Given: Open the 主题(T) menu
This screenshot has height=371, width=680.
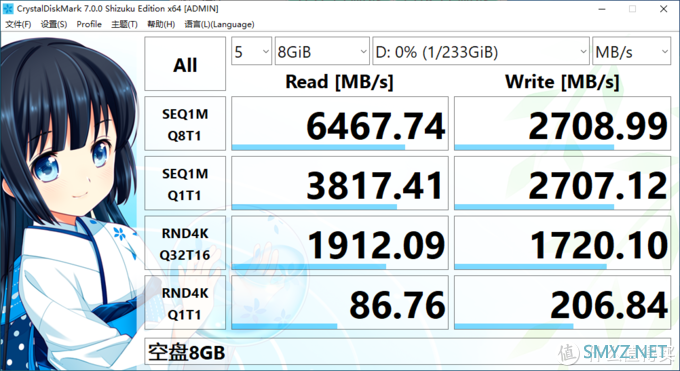Looking at the screenshot, I should (124, 24).
